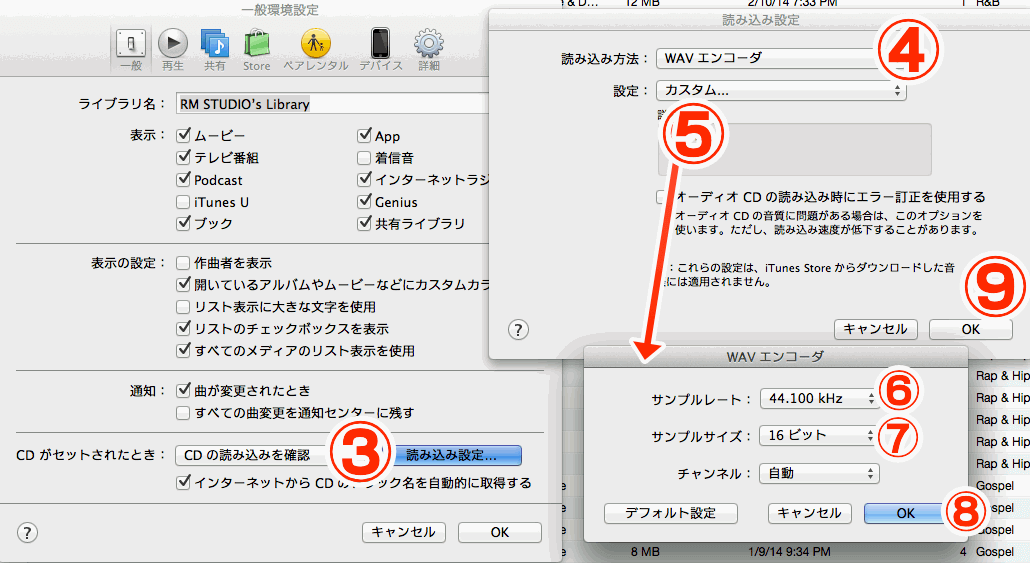Screen dimensions: 1030x563
Task: Click the help icon in import settings dialog
Action: coord(518,329)
